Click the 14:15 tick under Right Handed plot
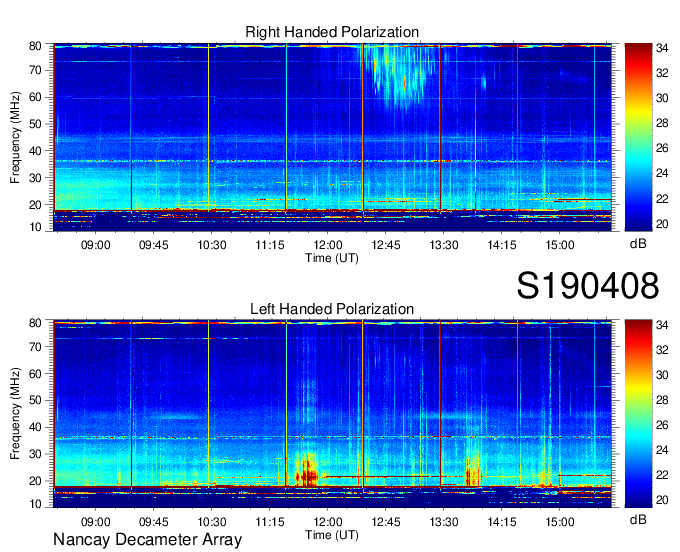The width and height of the screenshot is (680, 552). click(x=502, y=245)
